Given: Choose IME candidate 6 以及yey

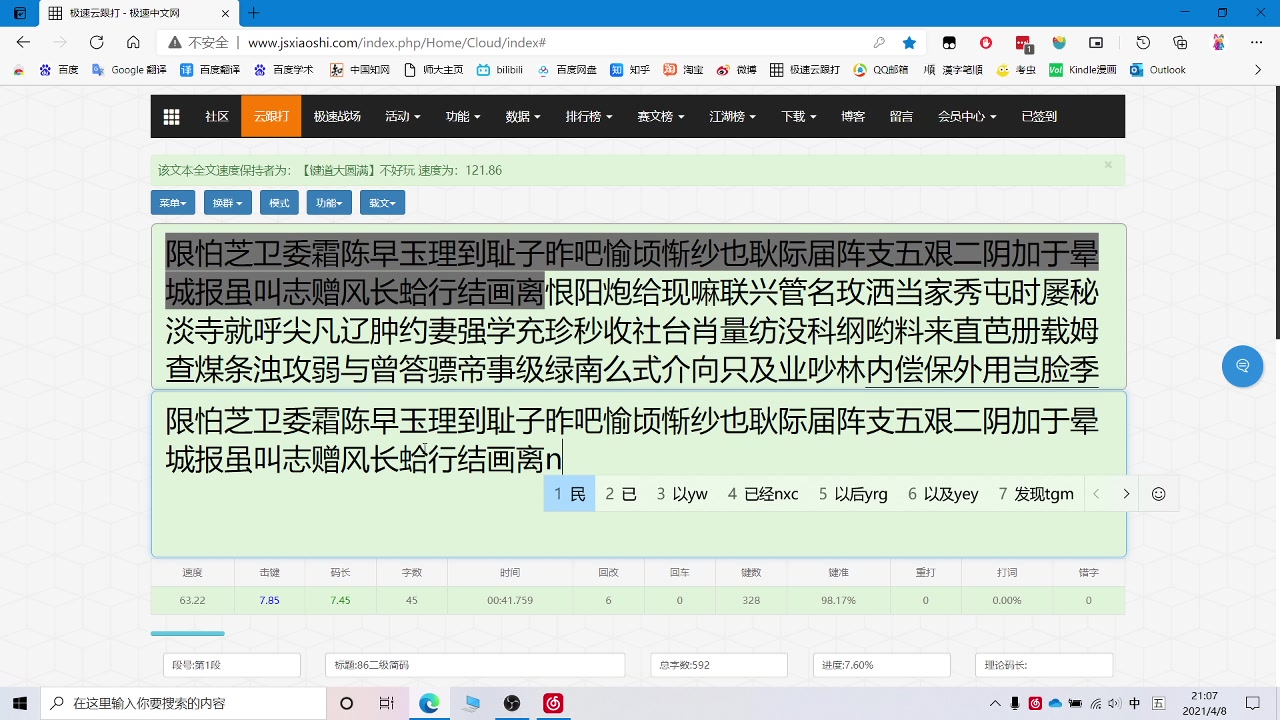Looking at the screenshot, I should [943, 494].
